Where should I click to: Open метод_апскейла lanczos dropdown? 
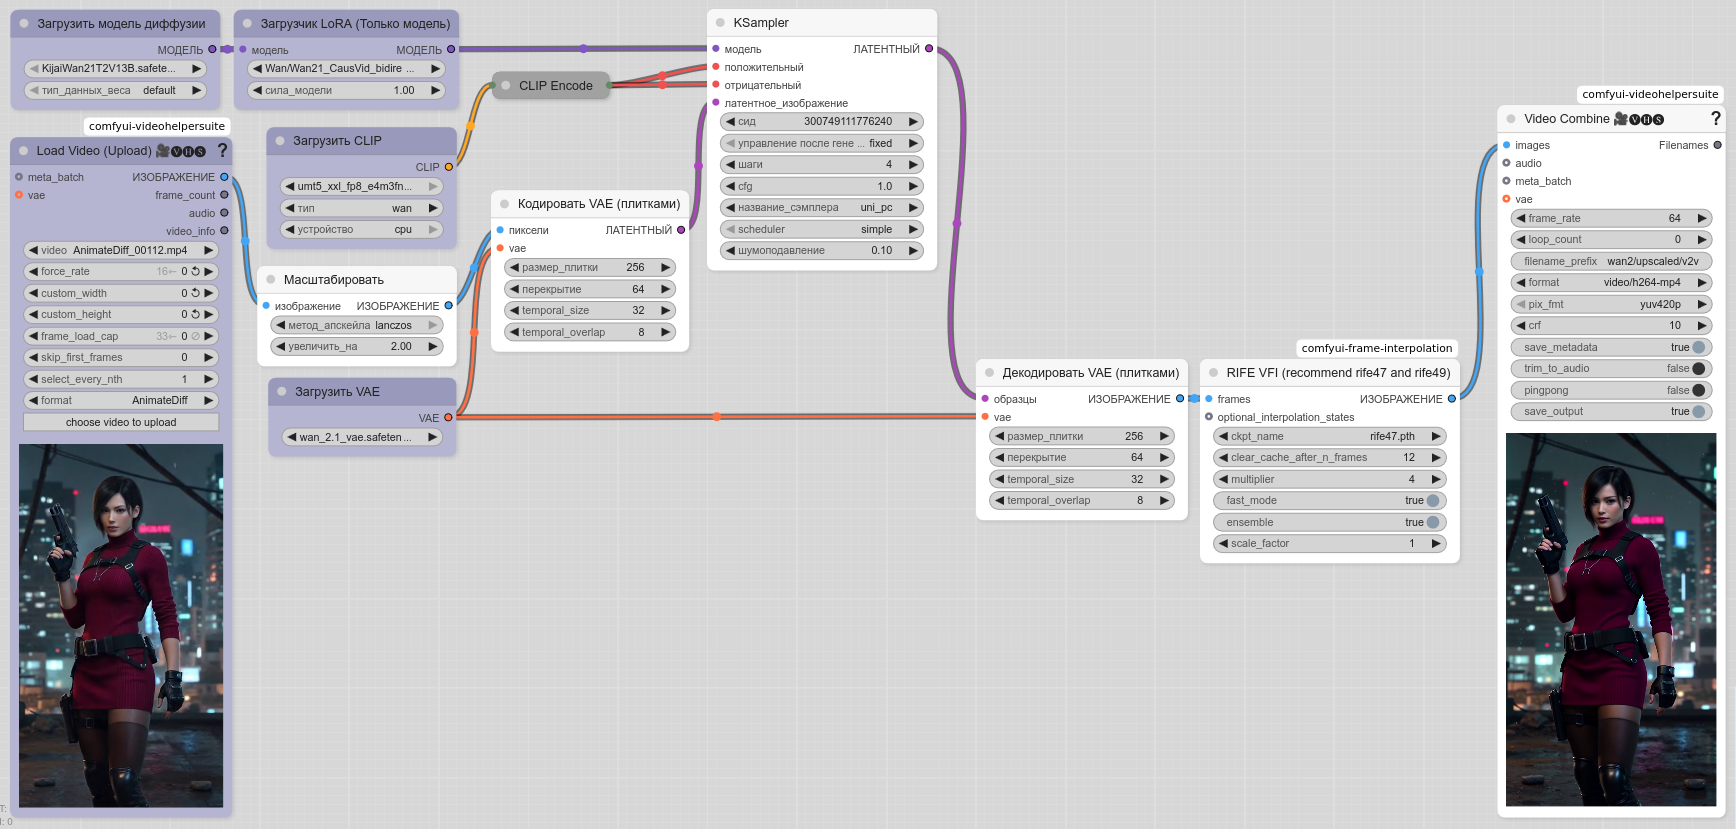357,326
